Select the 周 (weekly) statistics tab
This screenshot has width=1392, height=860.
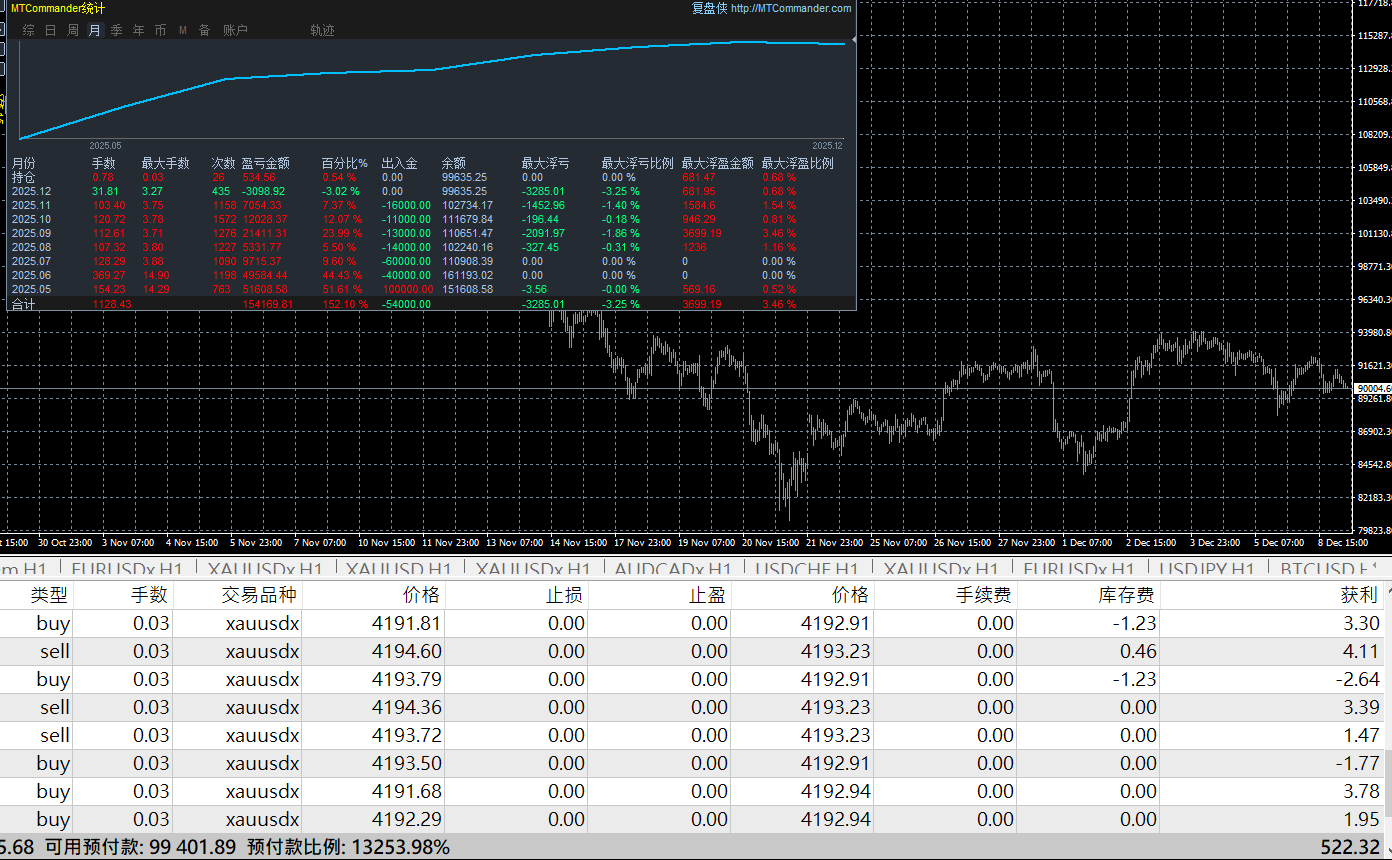coord(73,31)
